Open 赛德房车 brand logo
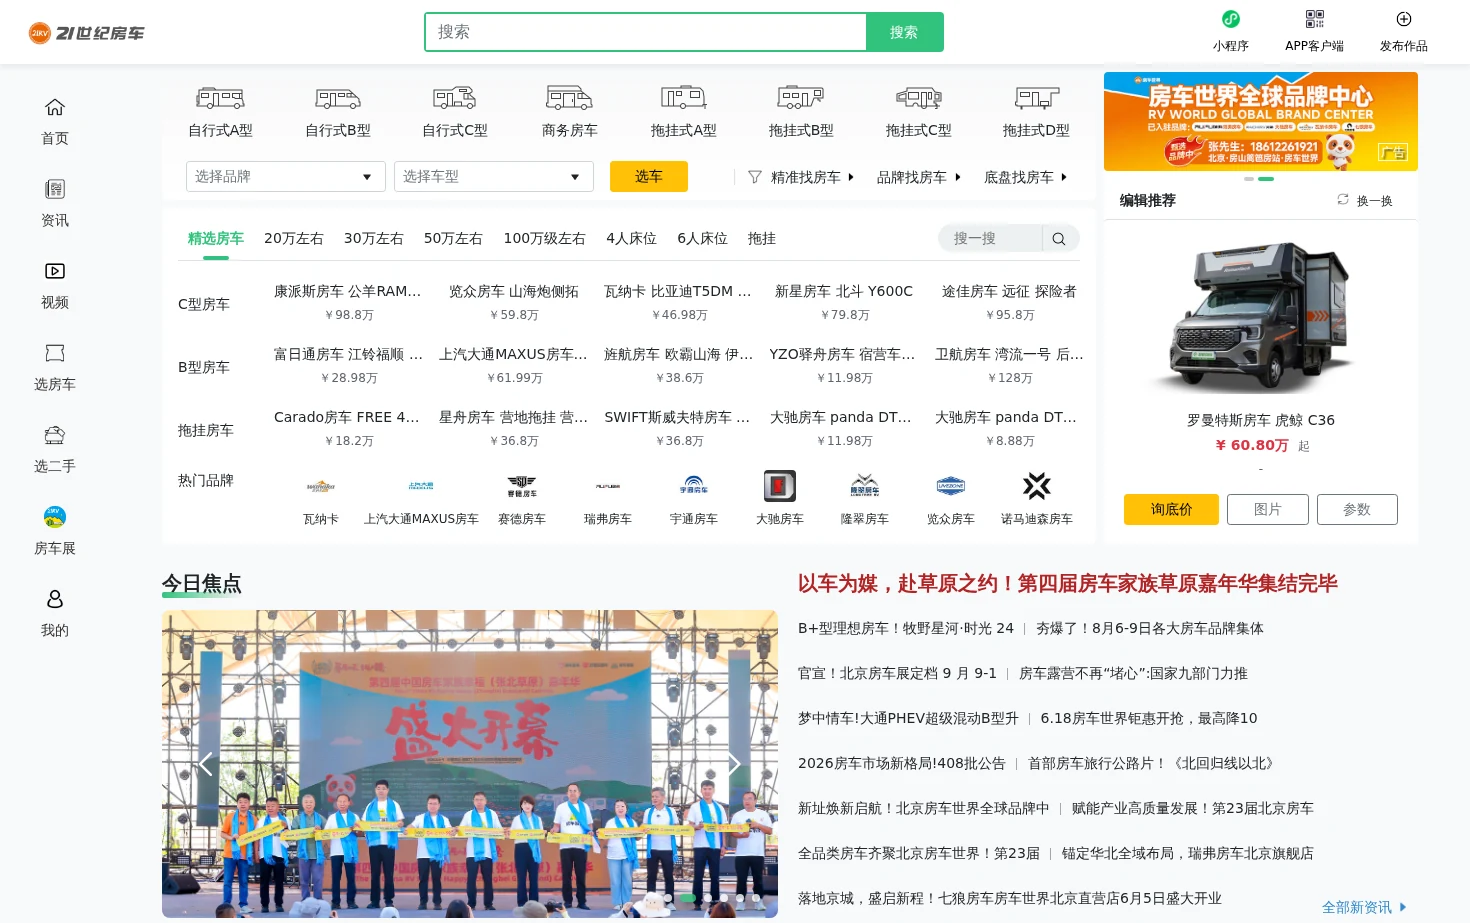This screenshot has height=923, width=1470. click(522, 487)
